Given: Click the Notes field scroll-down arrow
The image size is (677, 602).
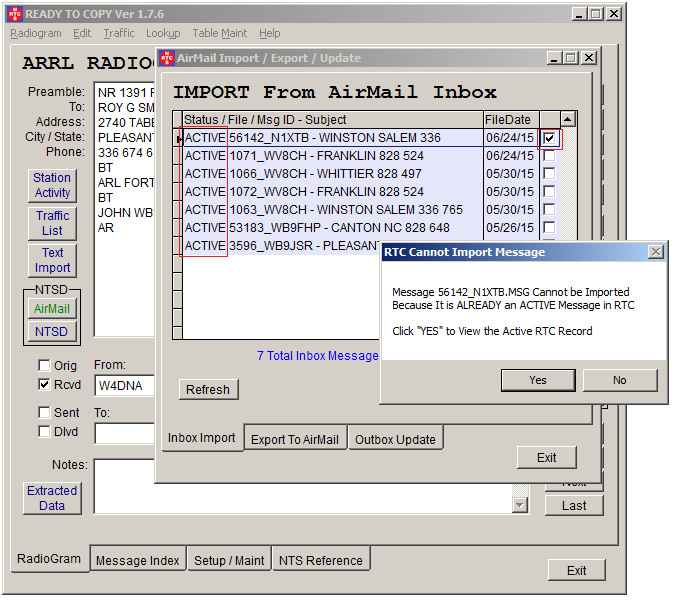Looking at the screenshot, I should click(520, 505).
